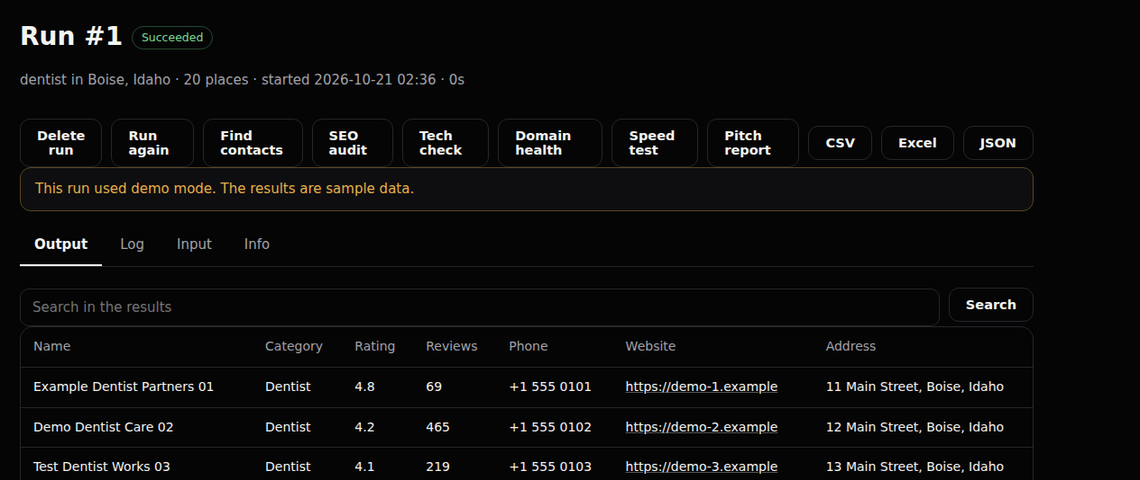The width and height of the screenshot is (1140, 480).
Task: Open Domain health analysis
Action: tap(550, 143)
